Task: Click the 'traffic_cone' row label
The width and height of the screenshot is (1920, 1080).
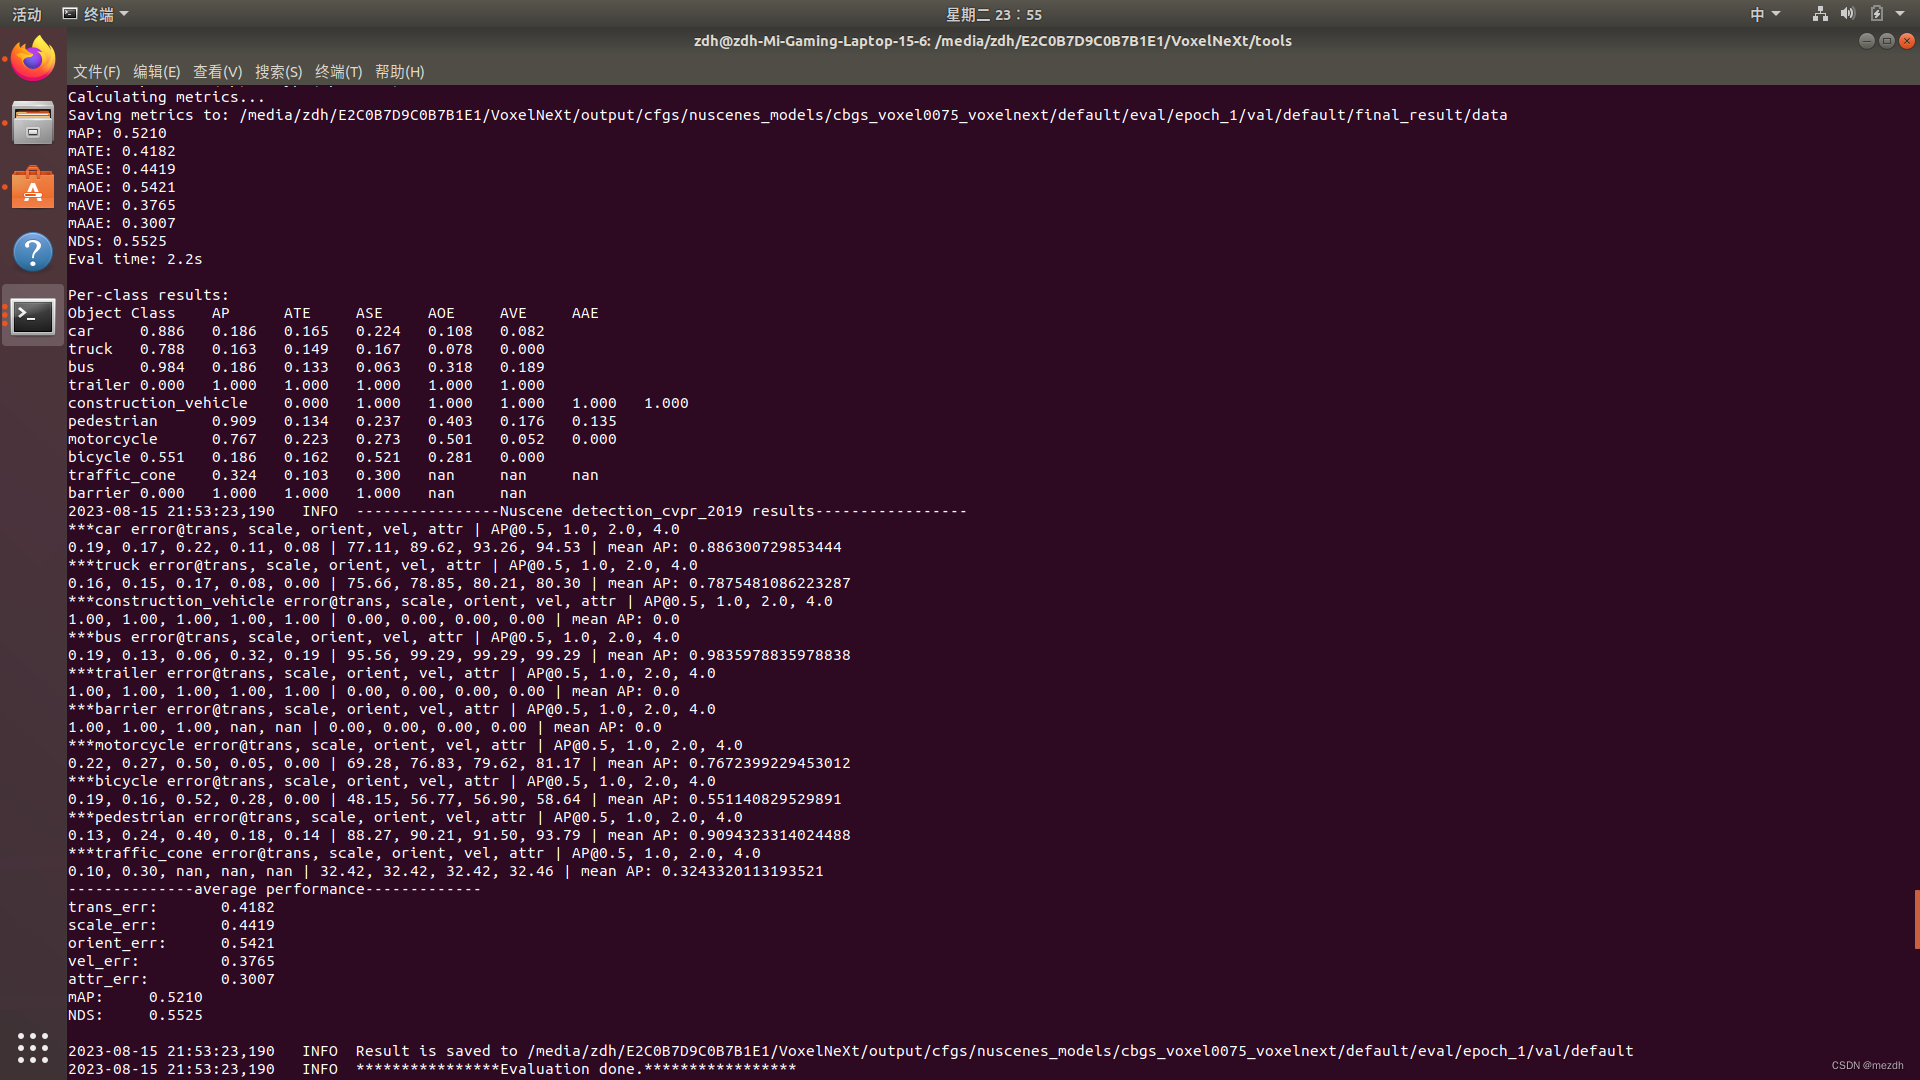Action: [121, 475]
